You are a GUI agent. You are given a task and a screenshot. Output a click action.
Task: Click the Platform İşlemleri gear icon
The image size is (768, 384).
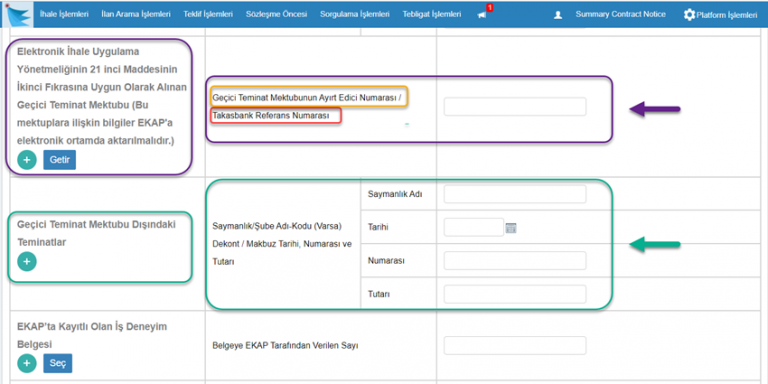[689, 15]
